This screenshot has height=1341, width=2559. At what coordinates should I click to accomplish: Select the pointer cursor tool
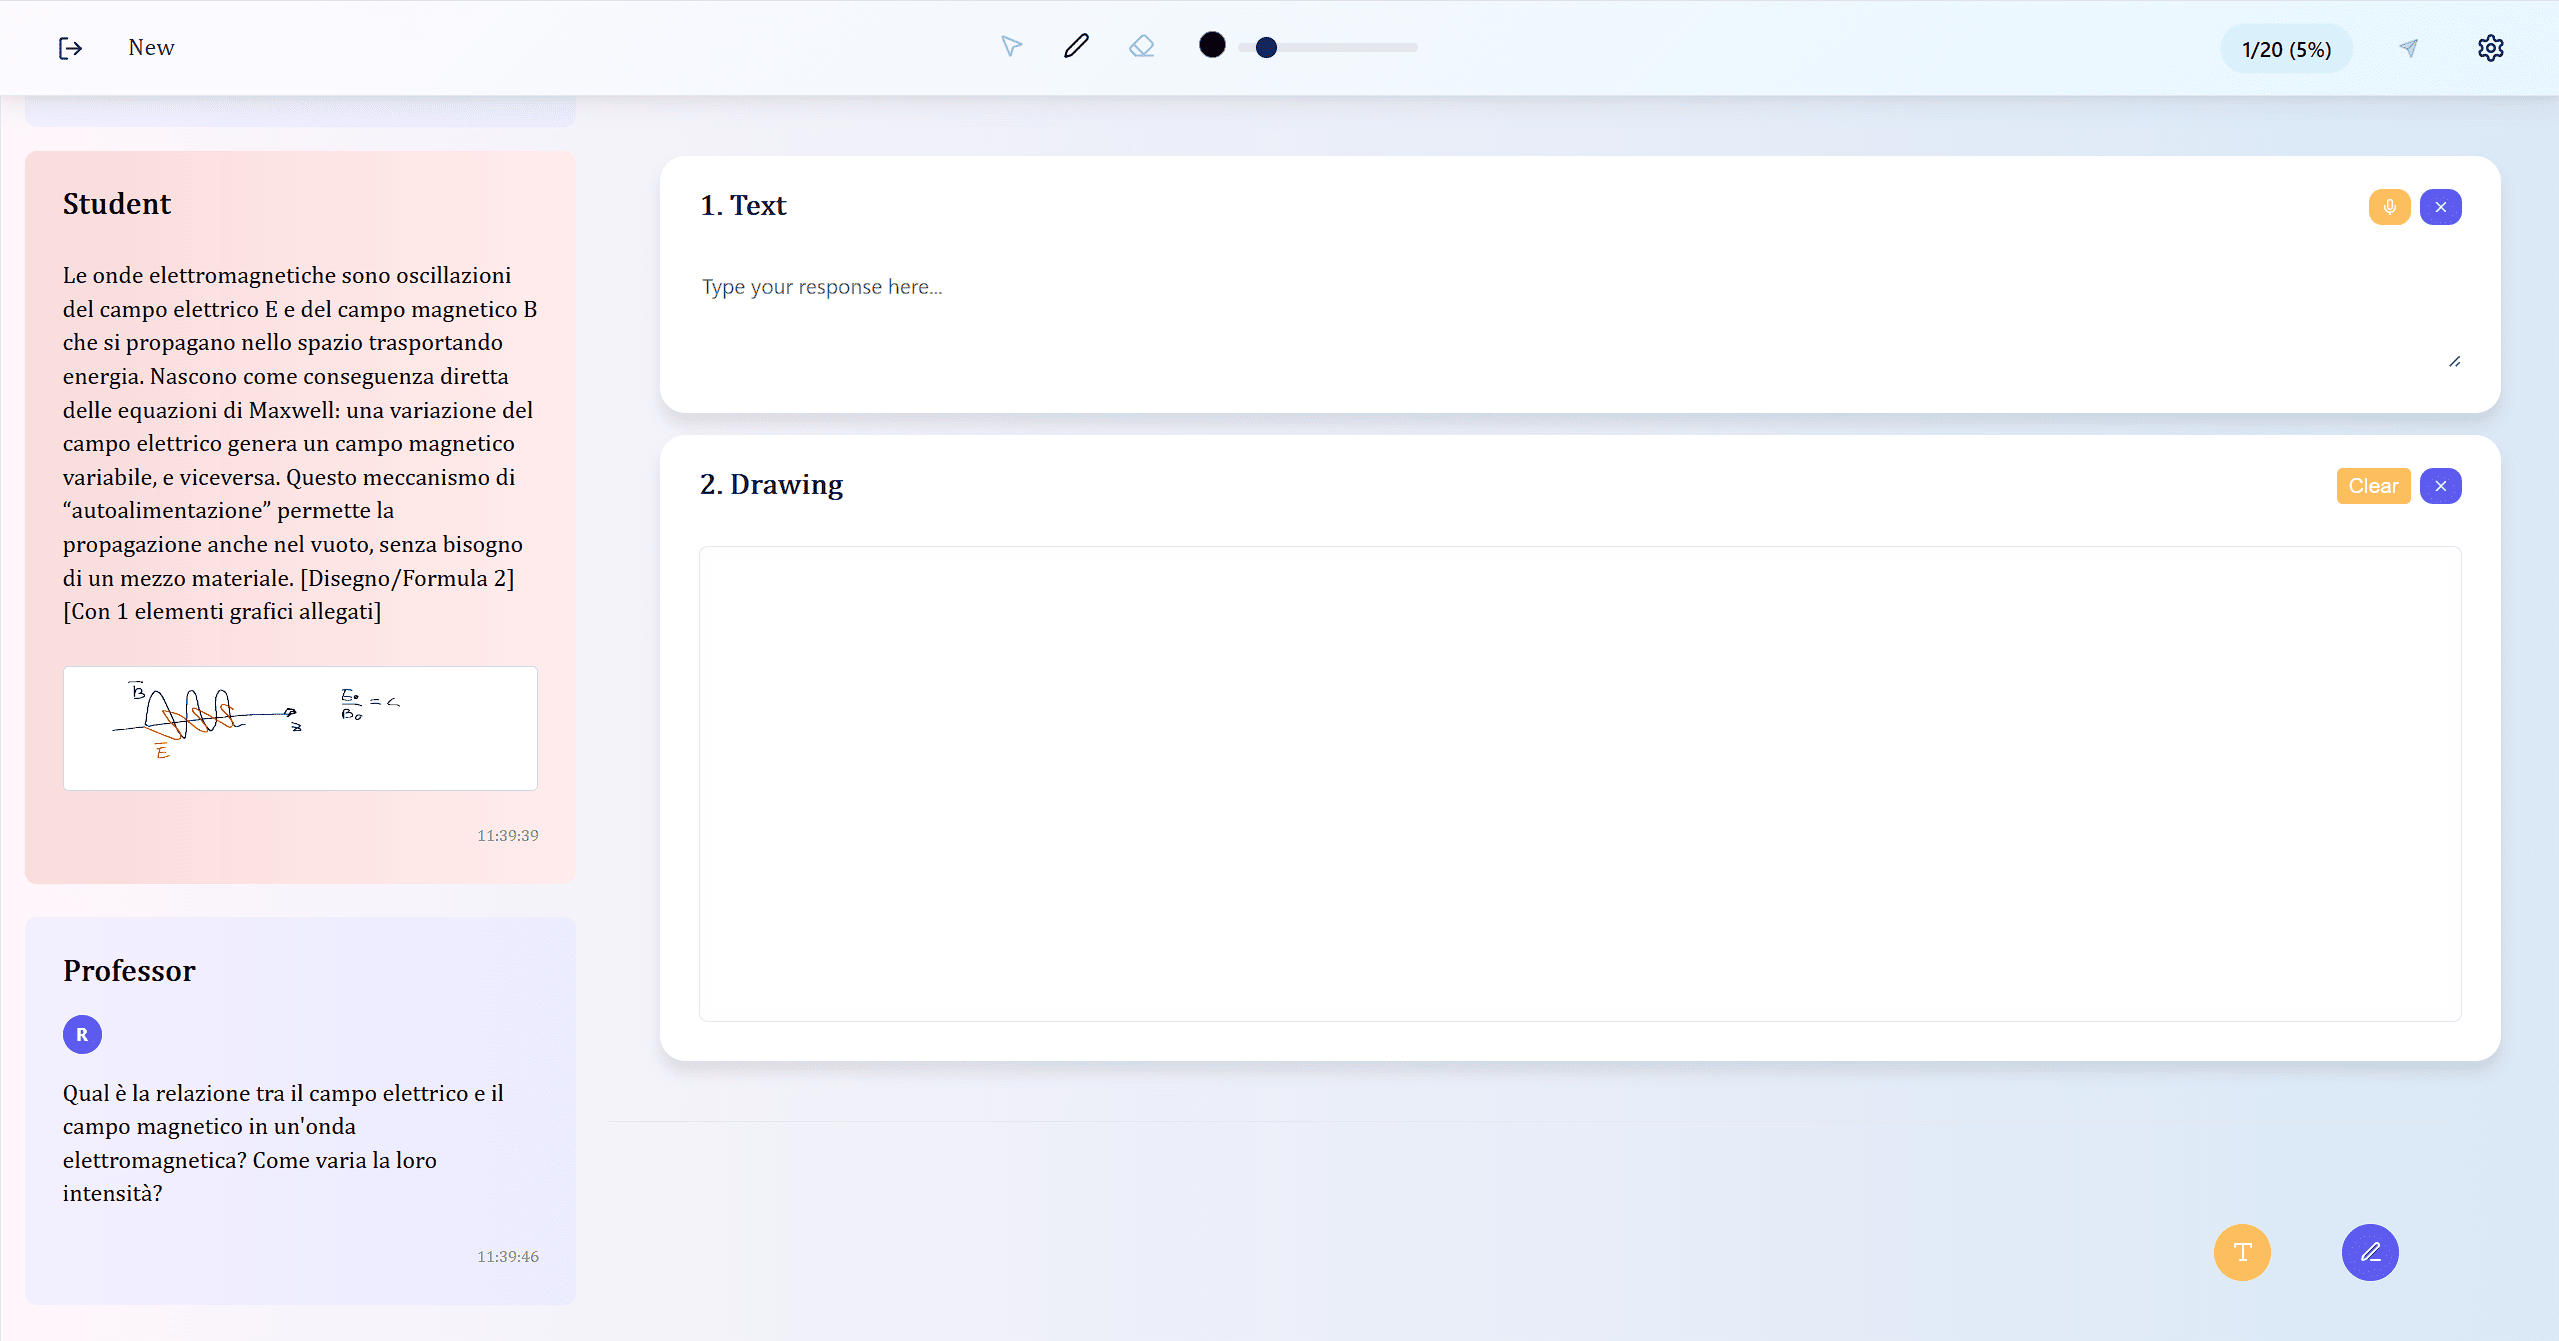(1011, 47)
